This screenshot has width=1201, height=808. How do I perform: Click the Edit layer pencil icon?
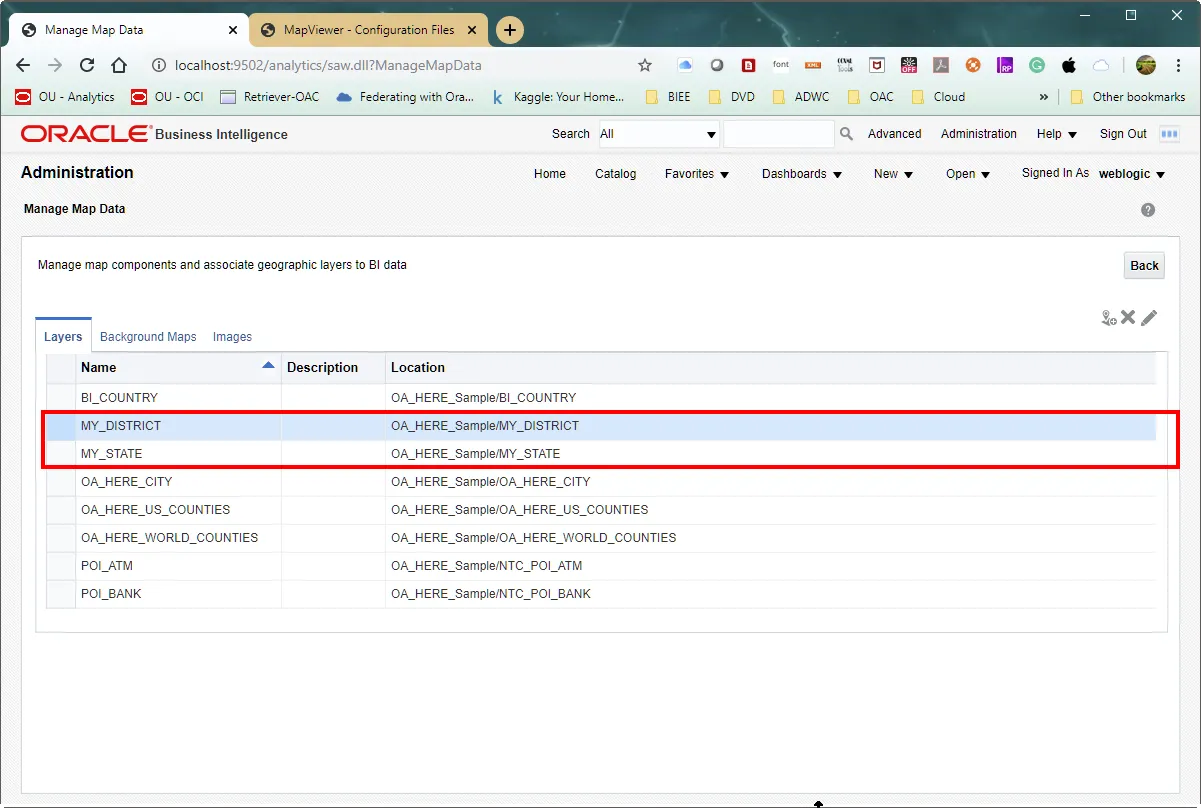[x=1149, y=317]
